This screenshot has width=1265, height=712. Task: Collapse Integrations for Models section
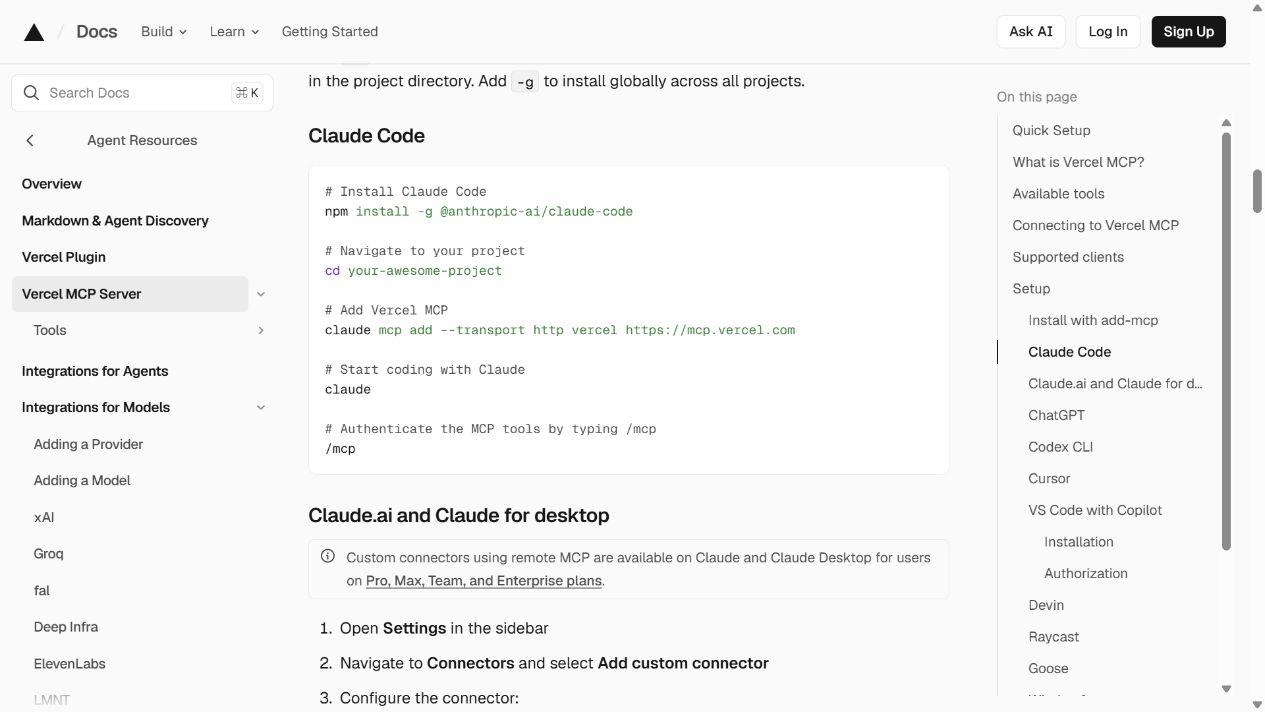261,407
